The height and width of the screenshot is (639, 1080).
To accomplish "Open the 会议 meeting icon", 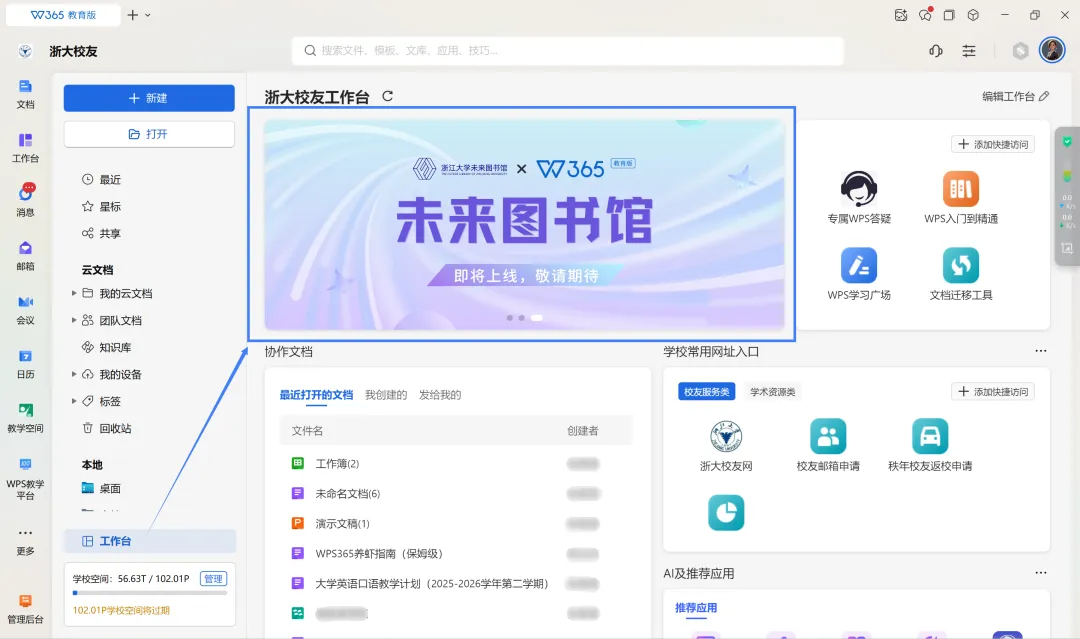I will pyautogui.click(x=25, y=310).
